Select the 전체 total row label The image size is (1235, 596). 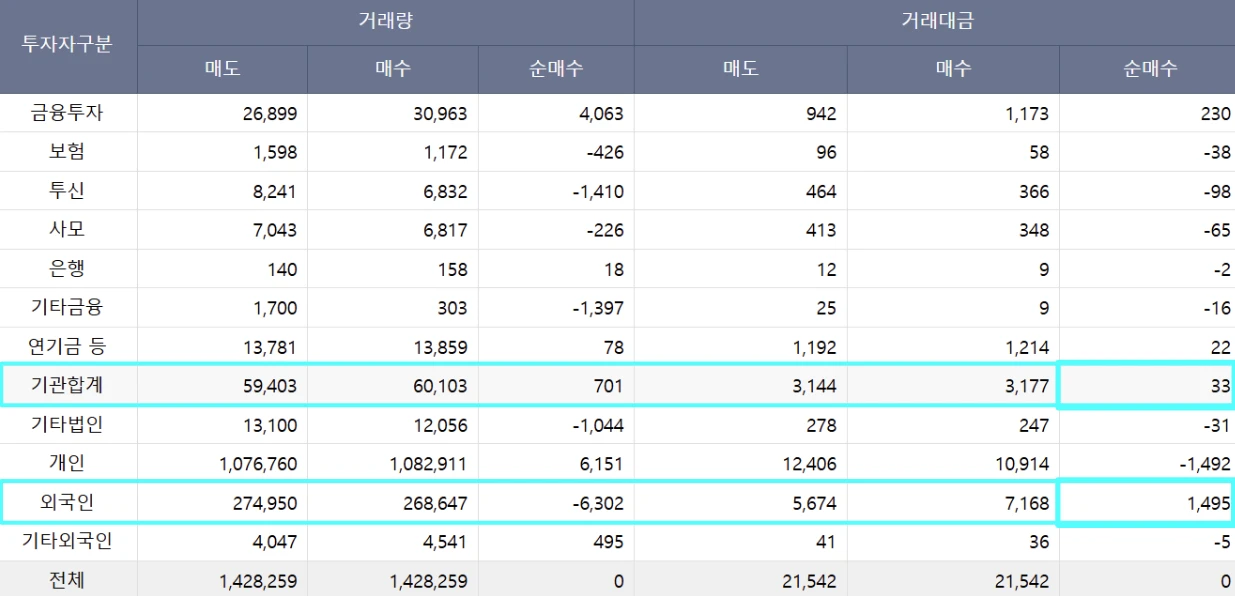pos(67,580)
